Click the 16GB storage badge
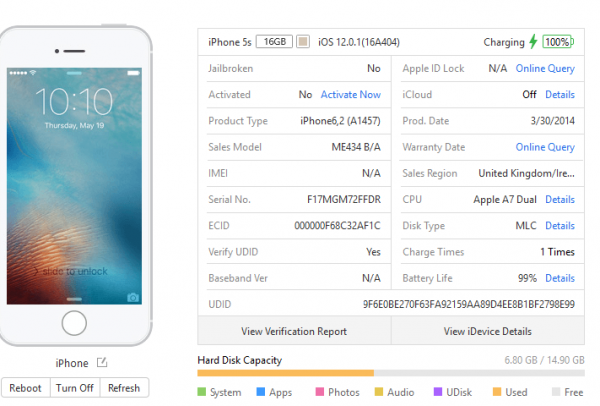 [274, 41]
